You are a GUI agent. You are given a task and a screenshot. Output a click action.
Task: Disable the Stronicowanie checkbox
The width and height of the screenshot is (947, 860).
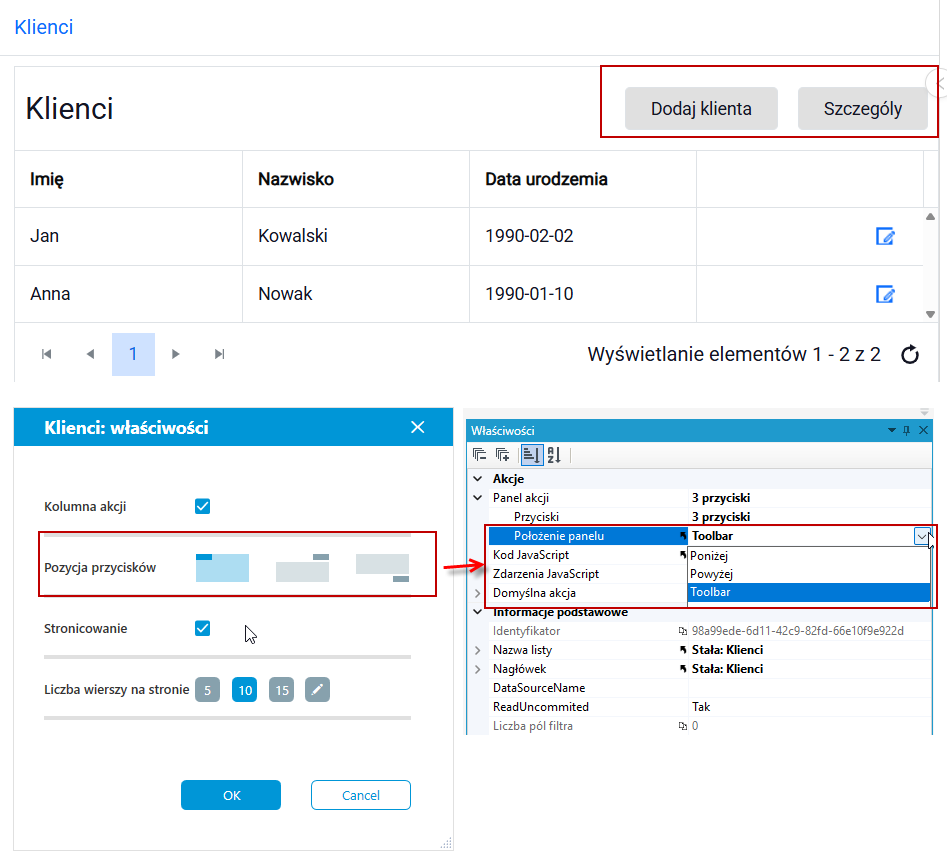[x=202, y=628]
